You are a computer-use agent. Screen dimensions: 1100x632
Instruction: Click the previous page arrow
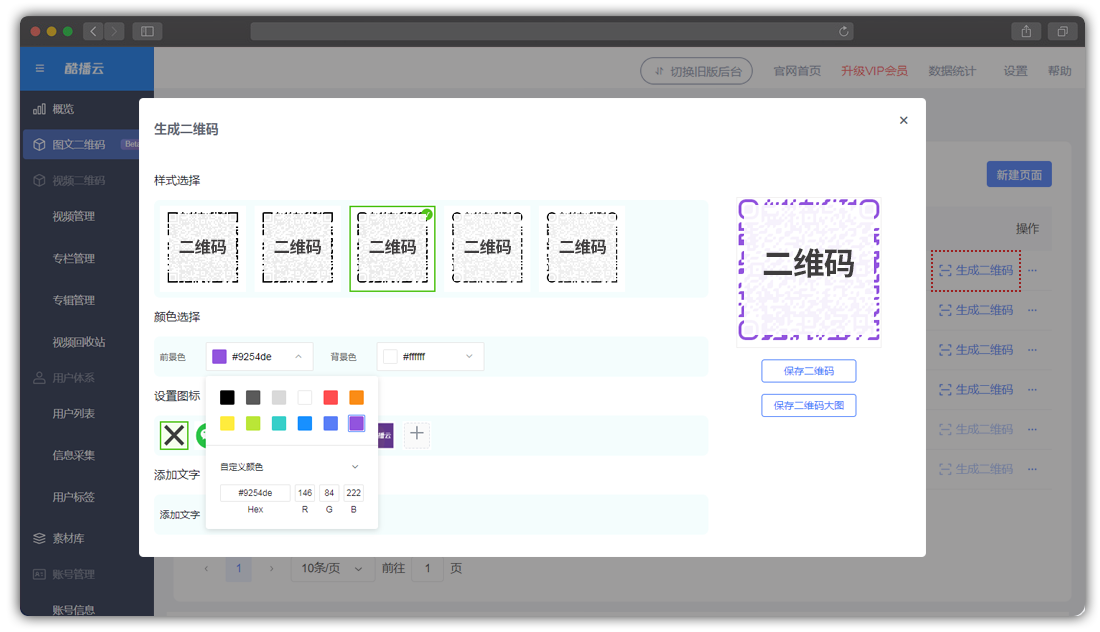click(206, 568)
